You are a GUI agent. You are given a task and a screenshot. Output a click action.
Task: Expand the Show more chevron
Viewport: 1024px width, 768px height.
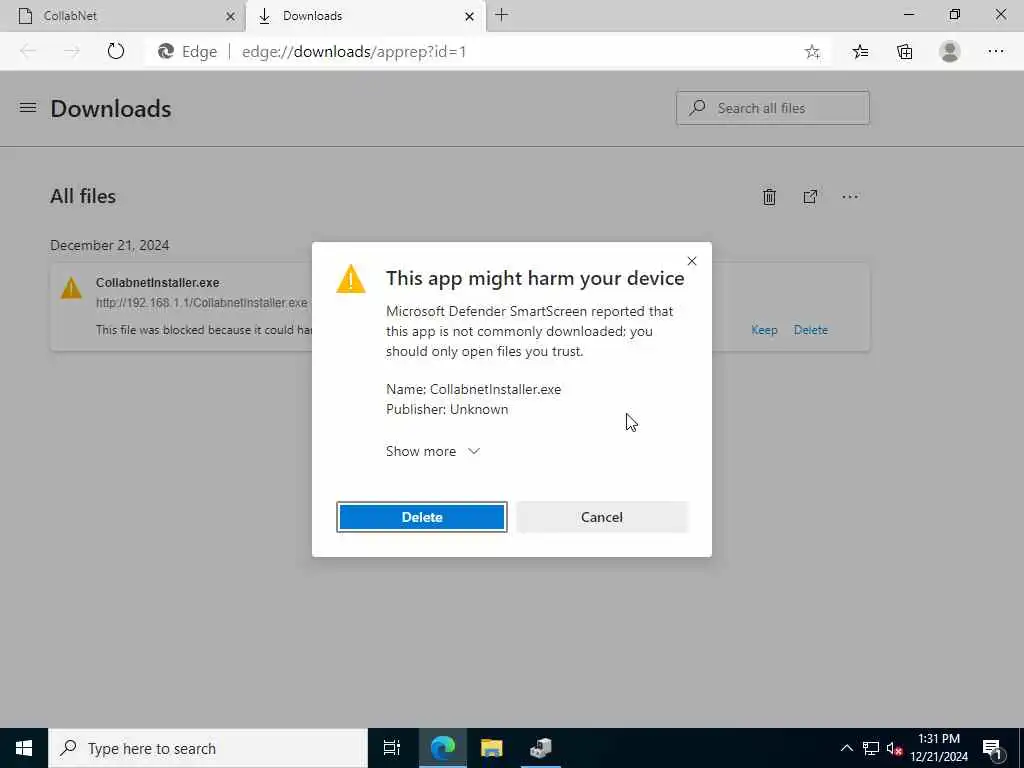coord(474,451)
